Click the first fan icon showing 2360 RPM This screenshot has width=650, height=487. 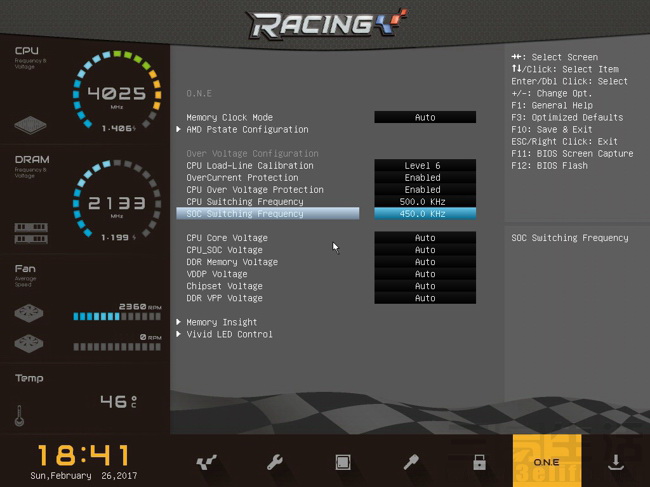click(x=29, y=313)
